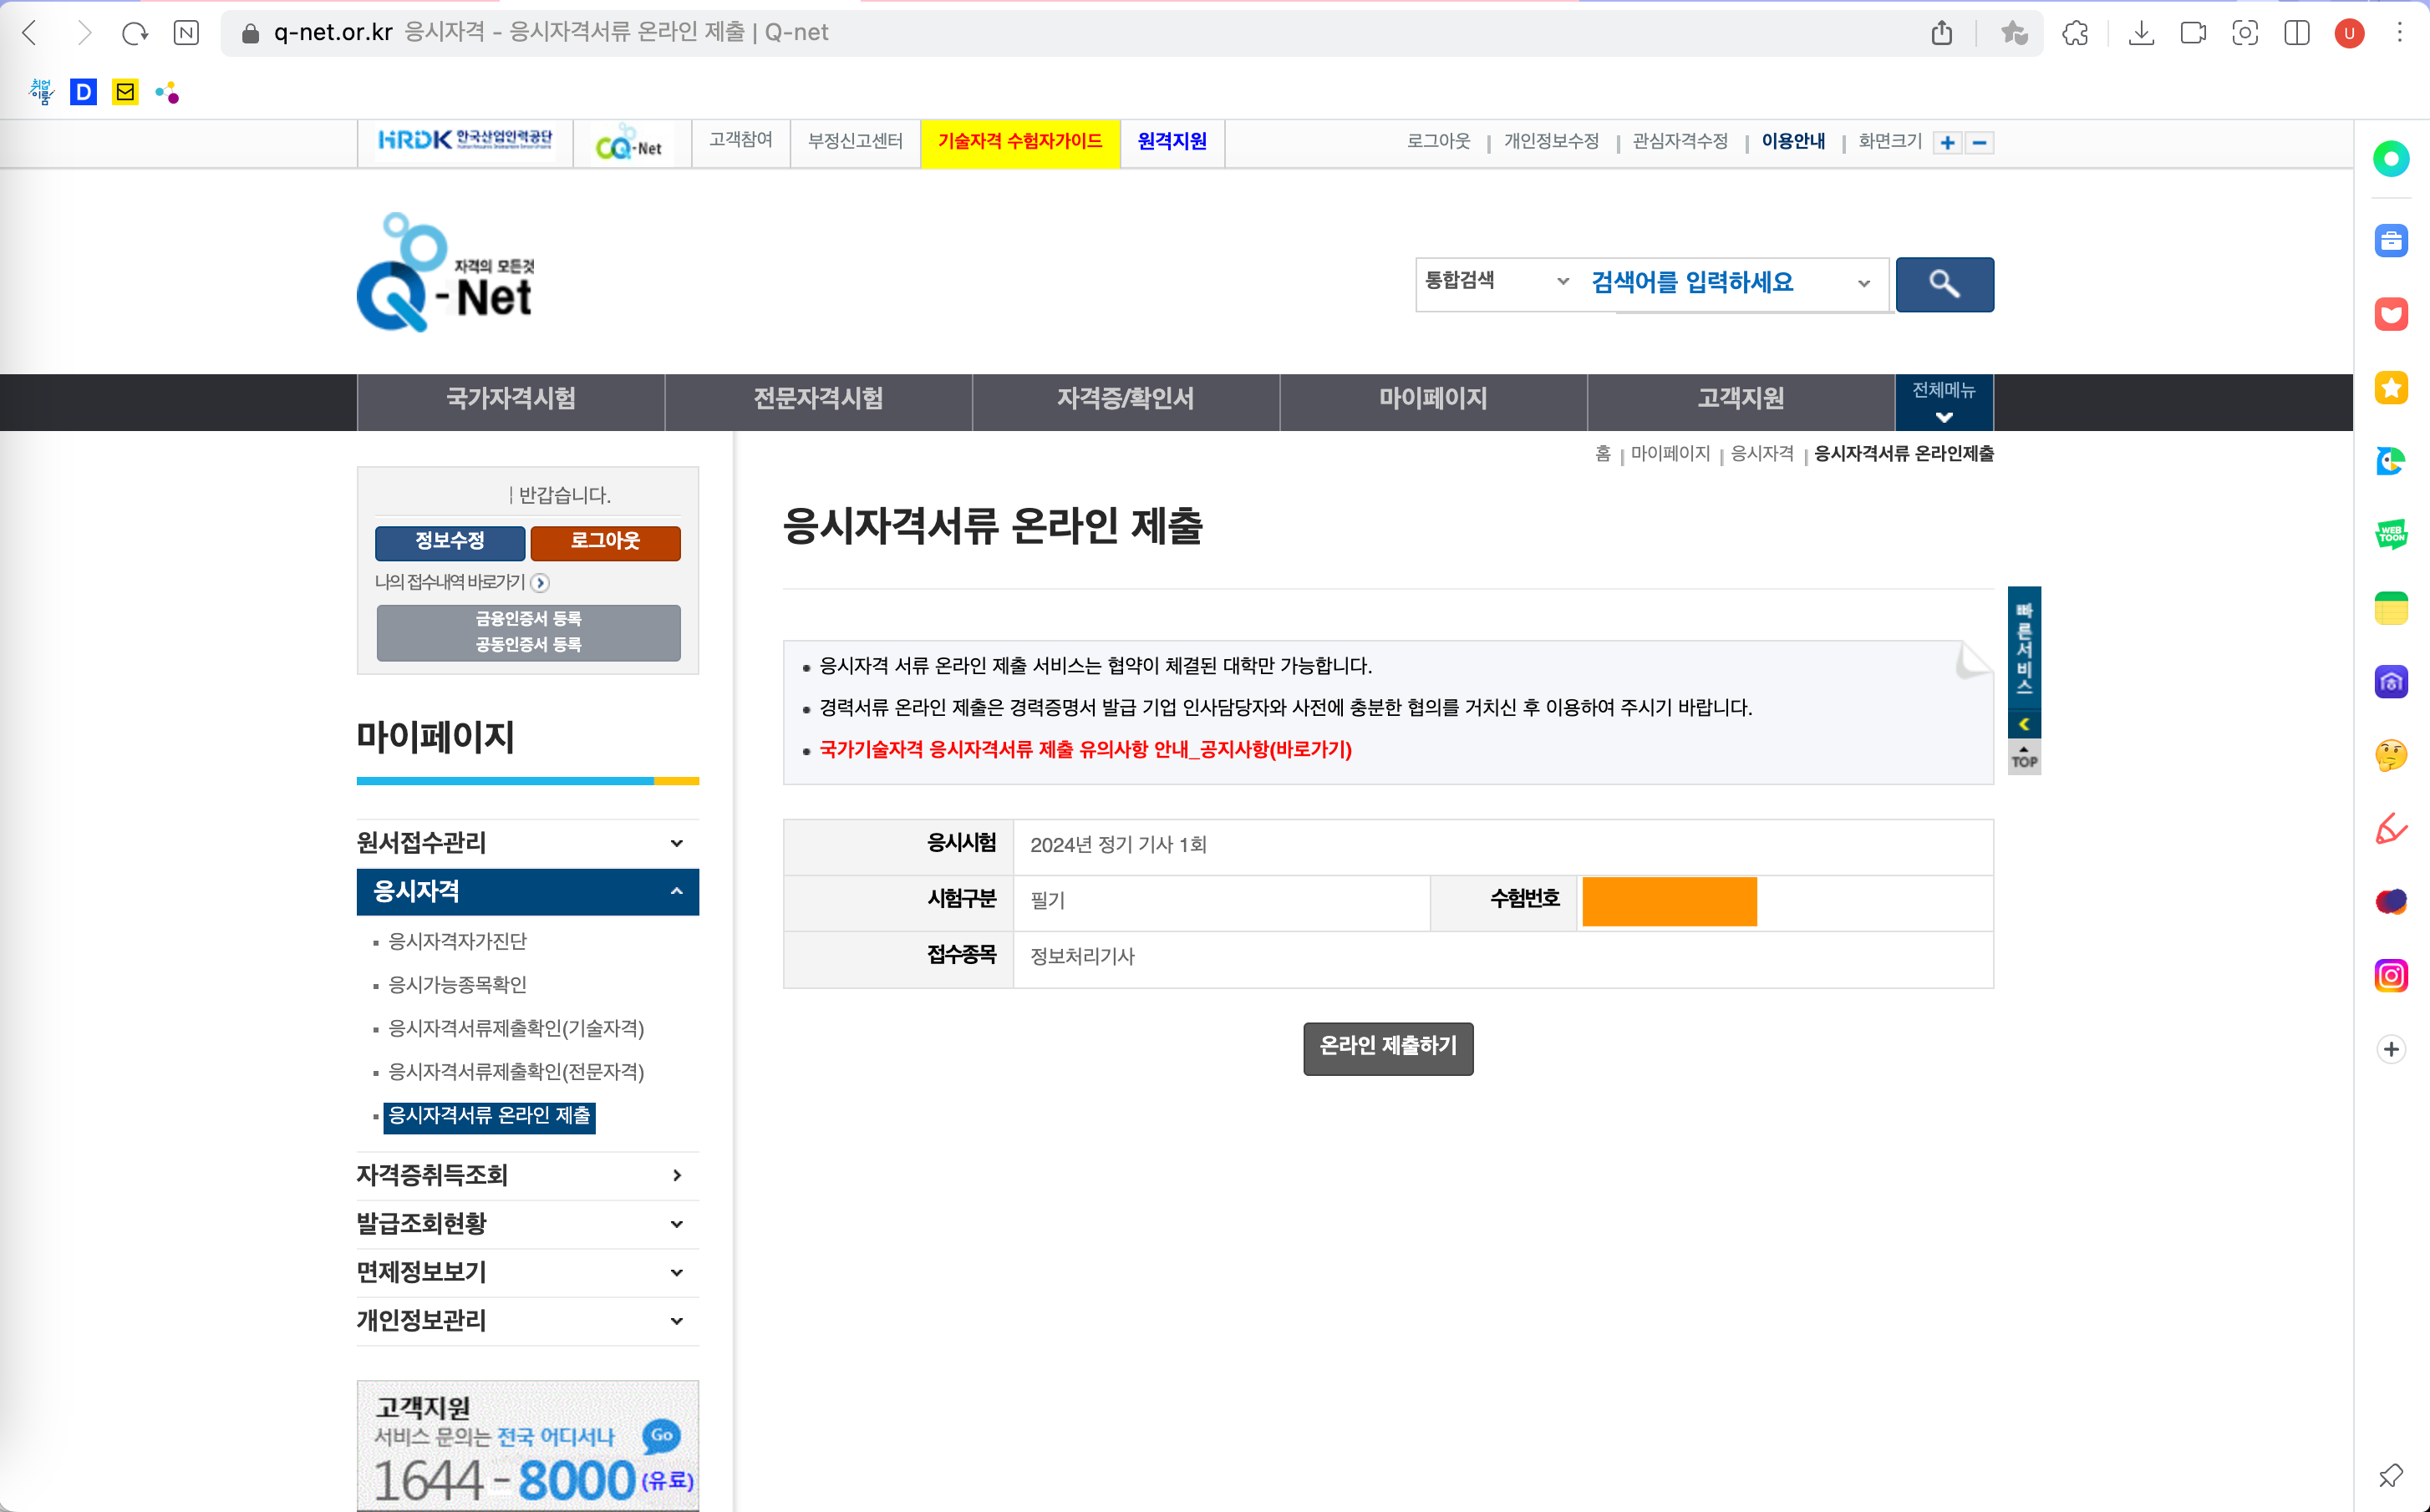Click the browser reload page icon
Screen dimensions: 2430x1512
point(134,33)
